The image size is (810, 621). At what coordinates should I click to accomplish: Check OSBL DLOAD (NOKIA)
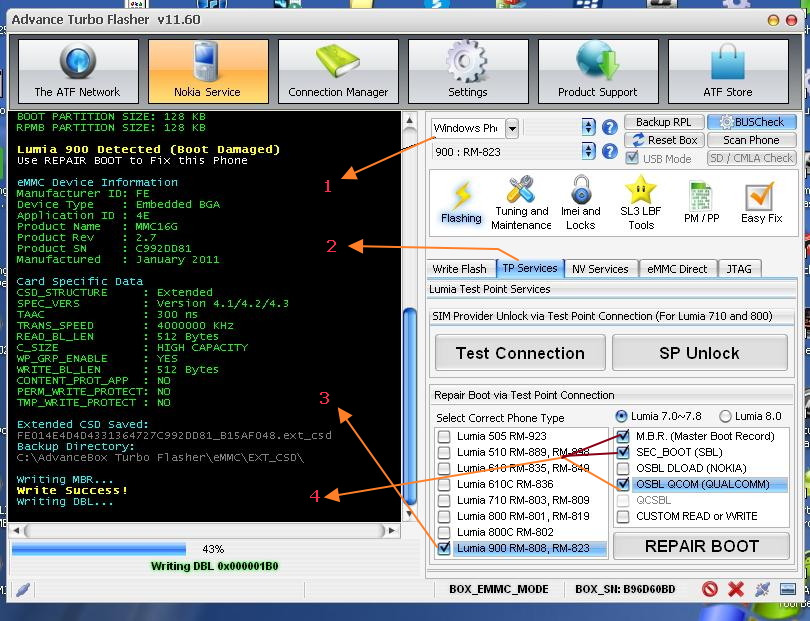click(x=623, y=468)
